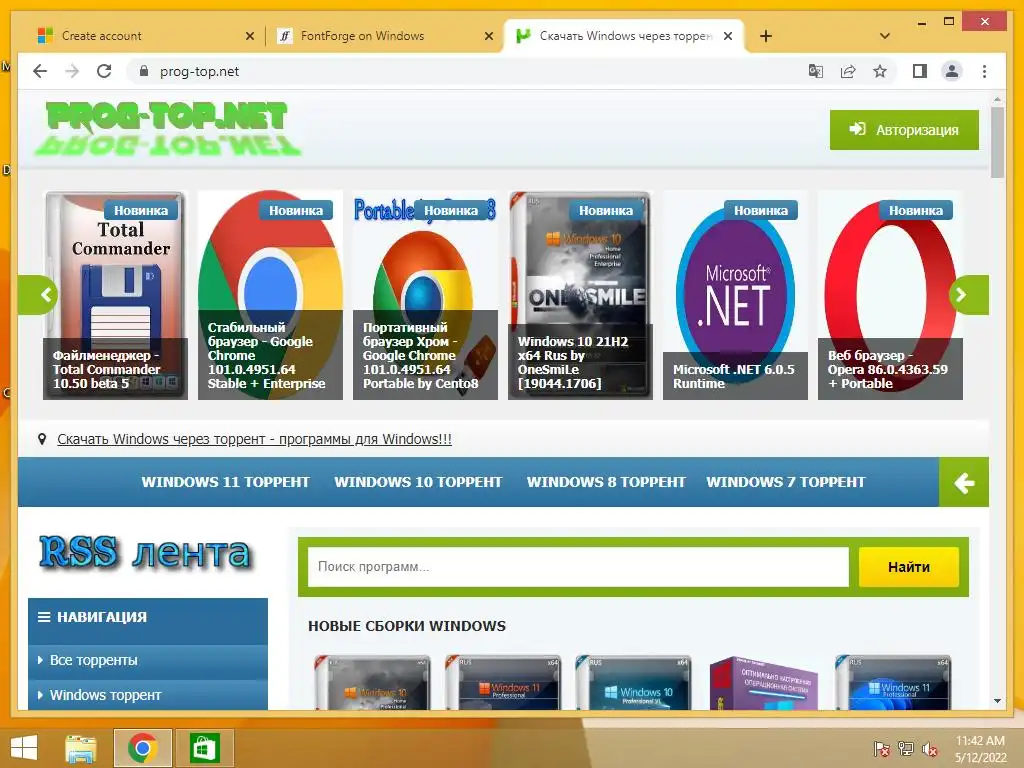
Task: Open Windows 10 Professional VL blue thumbnail
Action: pyautogui.click(x=633, y=683)
